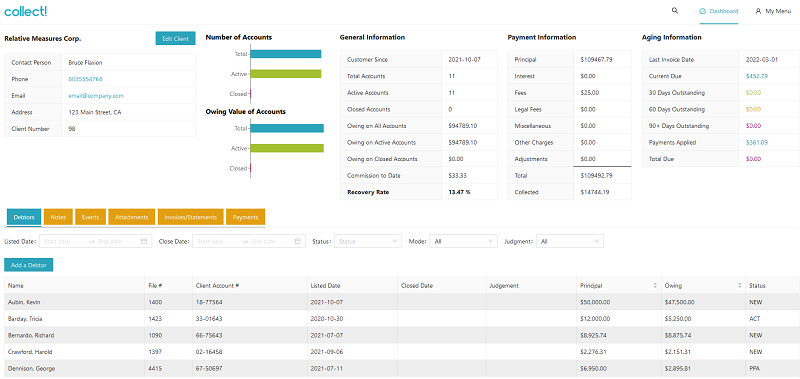Click the Principal amount $109467.79

pos(596,60)
